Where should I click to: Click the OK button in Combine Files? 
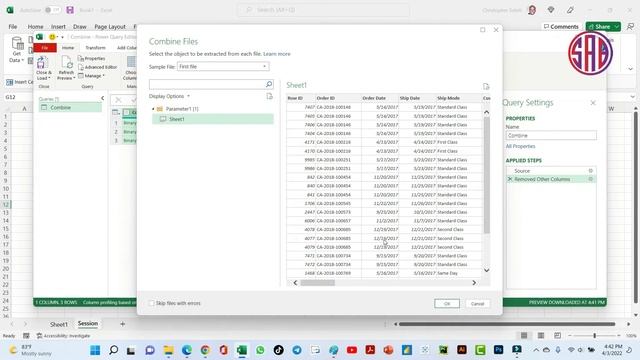[x=447, y=304]
